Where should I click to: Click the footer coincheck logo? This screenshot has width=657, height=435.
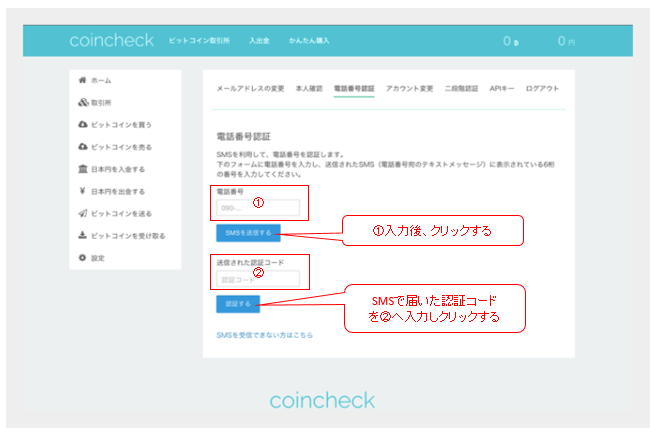[x=322, y=400]
